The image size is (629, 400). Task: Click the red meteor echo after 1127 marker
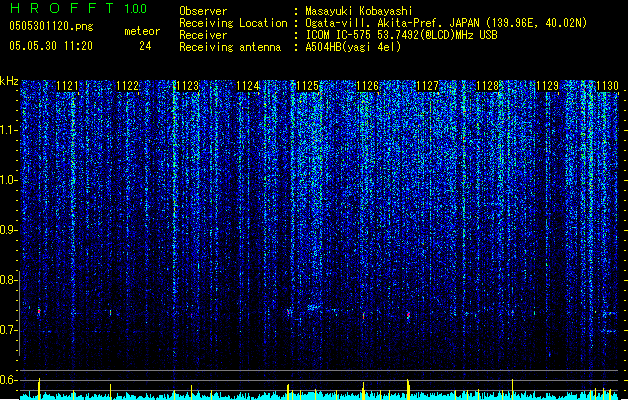(408, 315)
